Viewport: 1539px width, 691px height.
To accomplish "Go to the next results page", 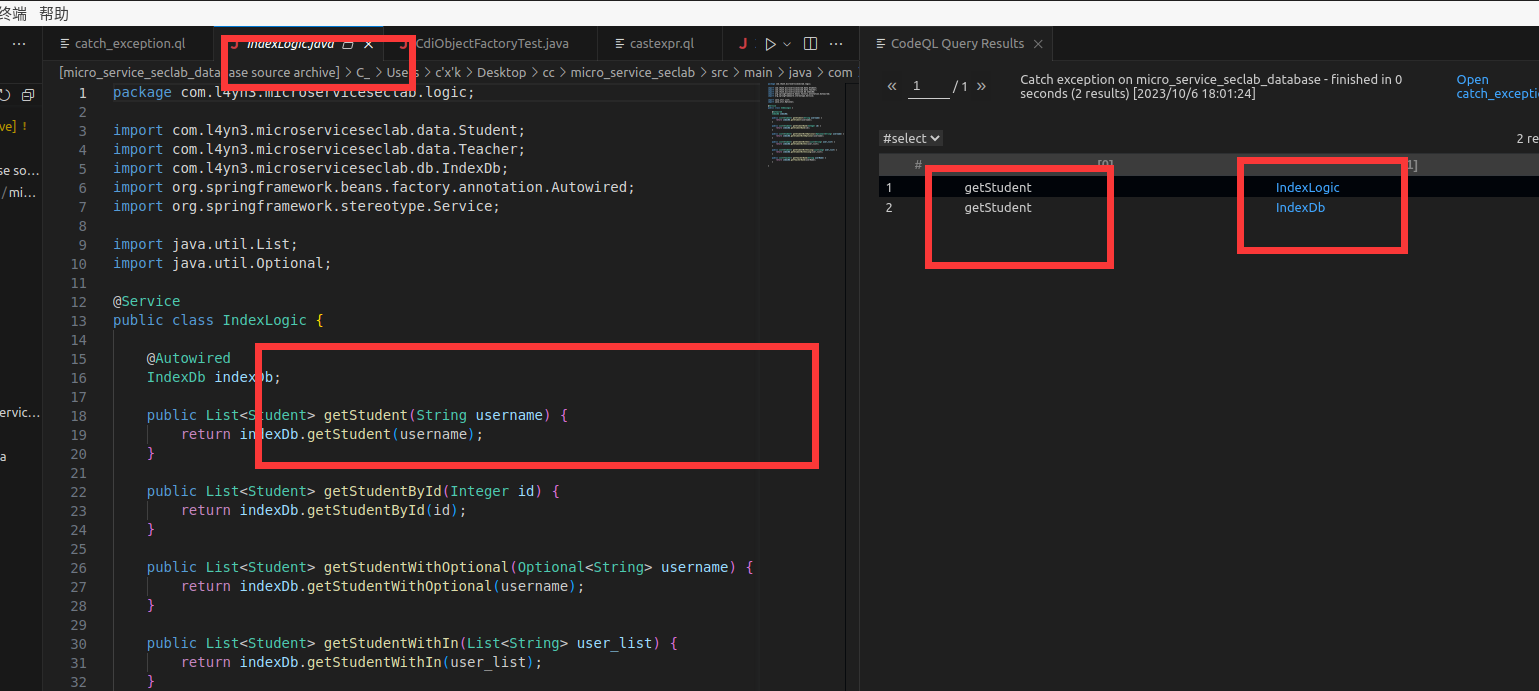I will click(x=981, y=87).
